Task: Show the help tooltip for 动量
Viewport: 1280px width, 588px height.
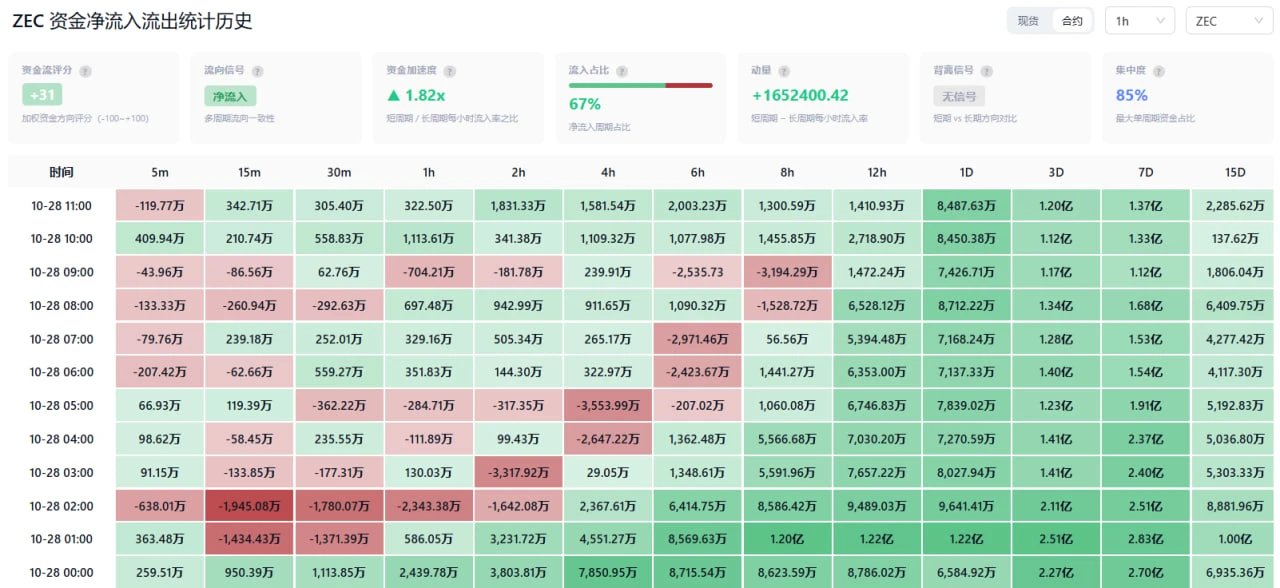Action: tap(784, 71)
